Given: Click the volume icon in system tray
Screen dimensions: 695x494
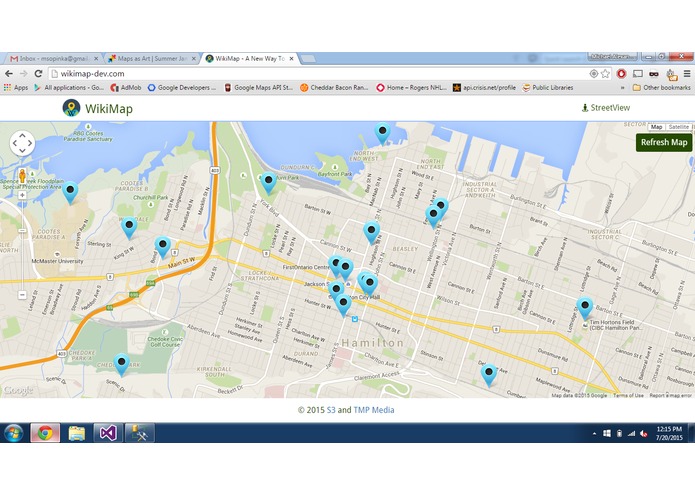Looking at the screenshot, I should (x=643, y=434).
